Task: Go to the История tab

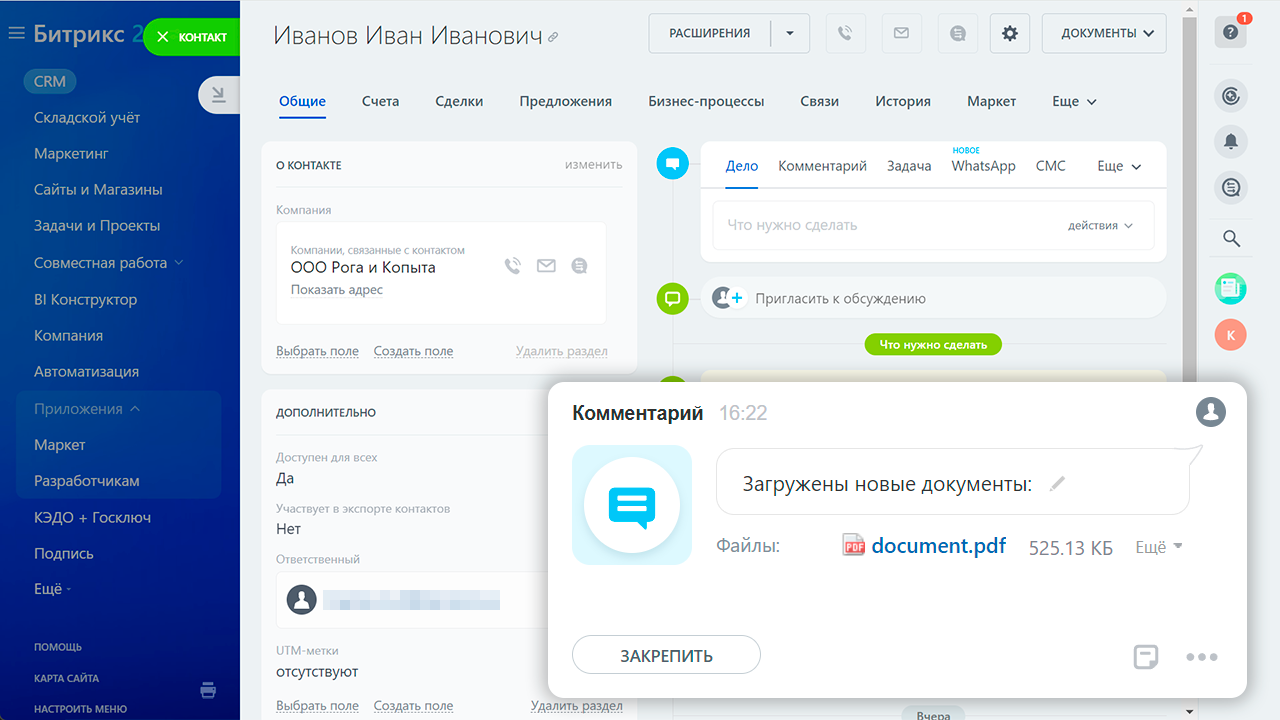Action: pyautogui.click(x=903, y=101)
